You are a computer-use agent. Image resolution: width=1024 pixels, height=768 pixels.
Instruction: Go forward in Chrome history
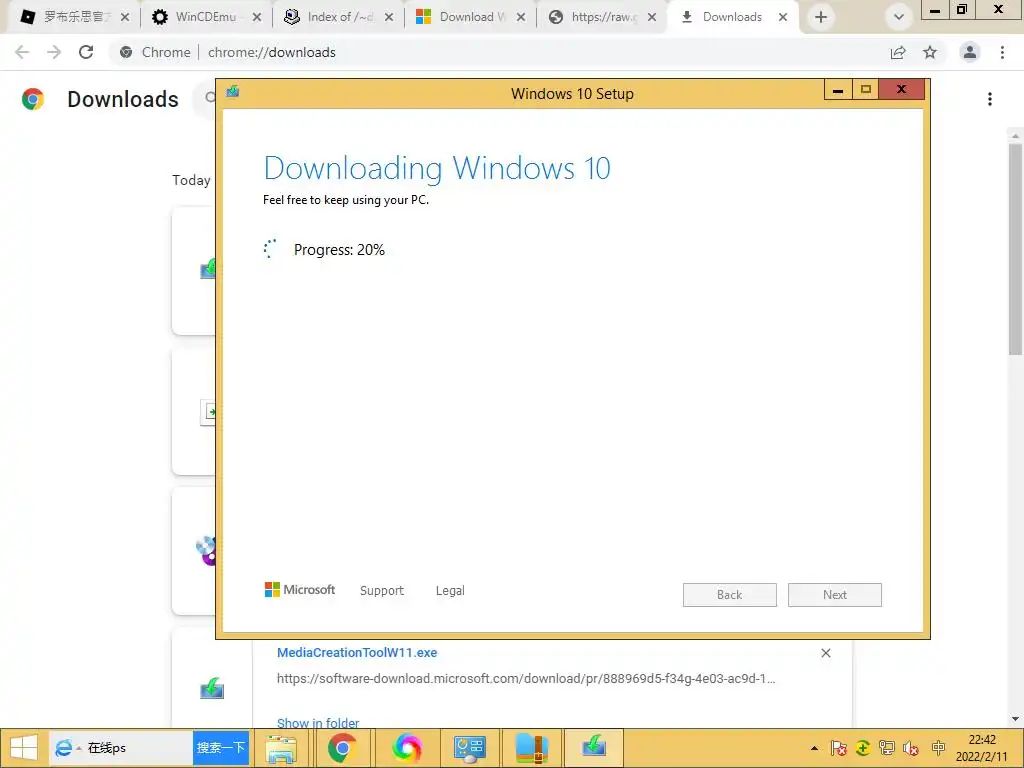pyautogui.click(x=54, y=52)
